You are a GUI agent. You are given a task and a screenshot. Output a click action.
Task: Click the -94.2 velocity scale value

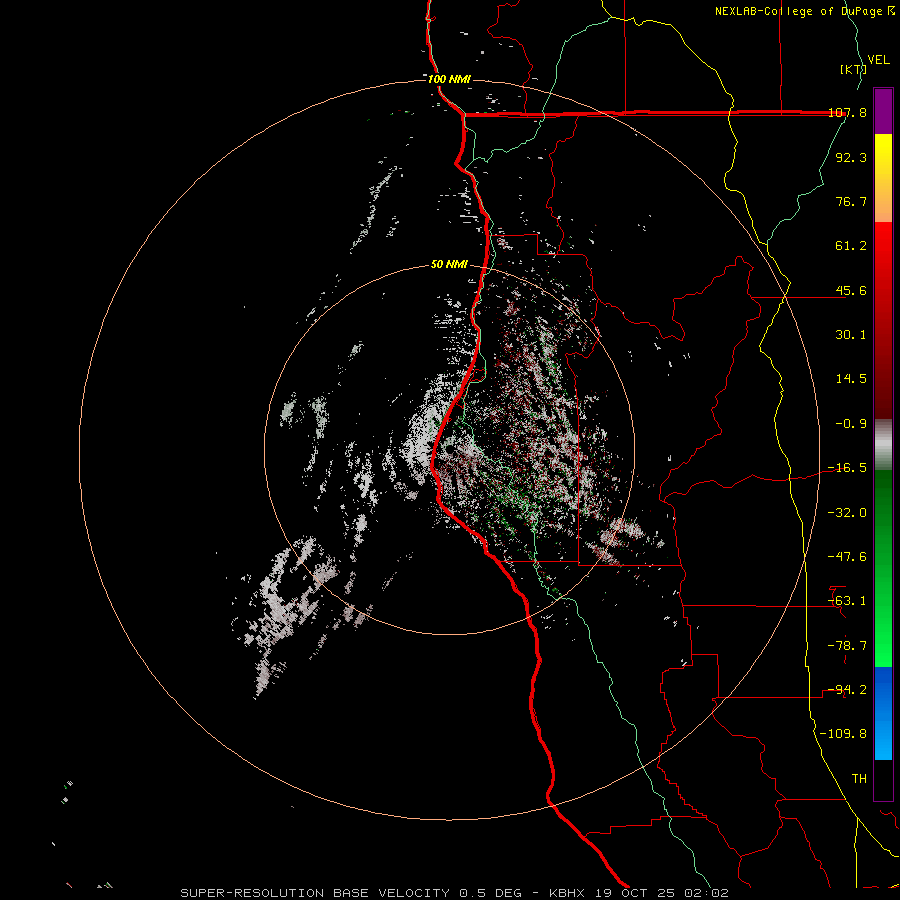click(847, 690)
